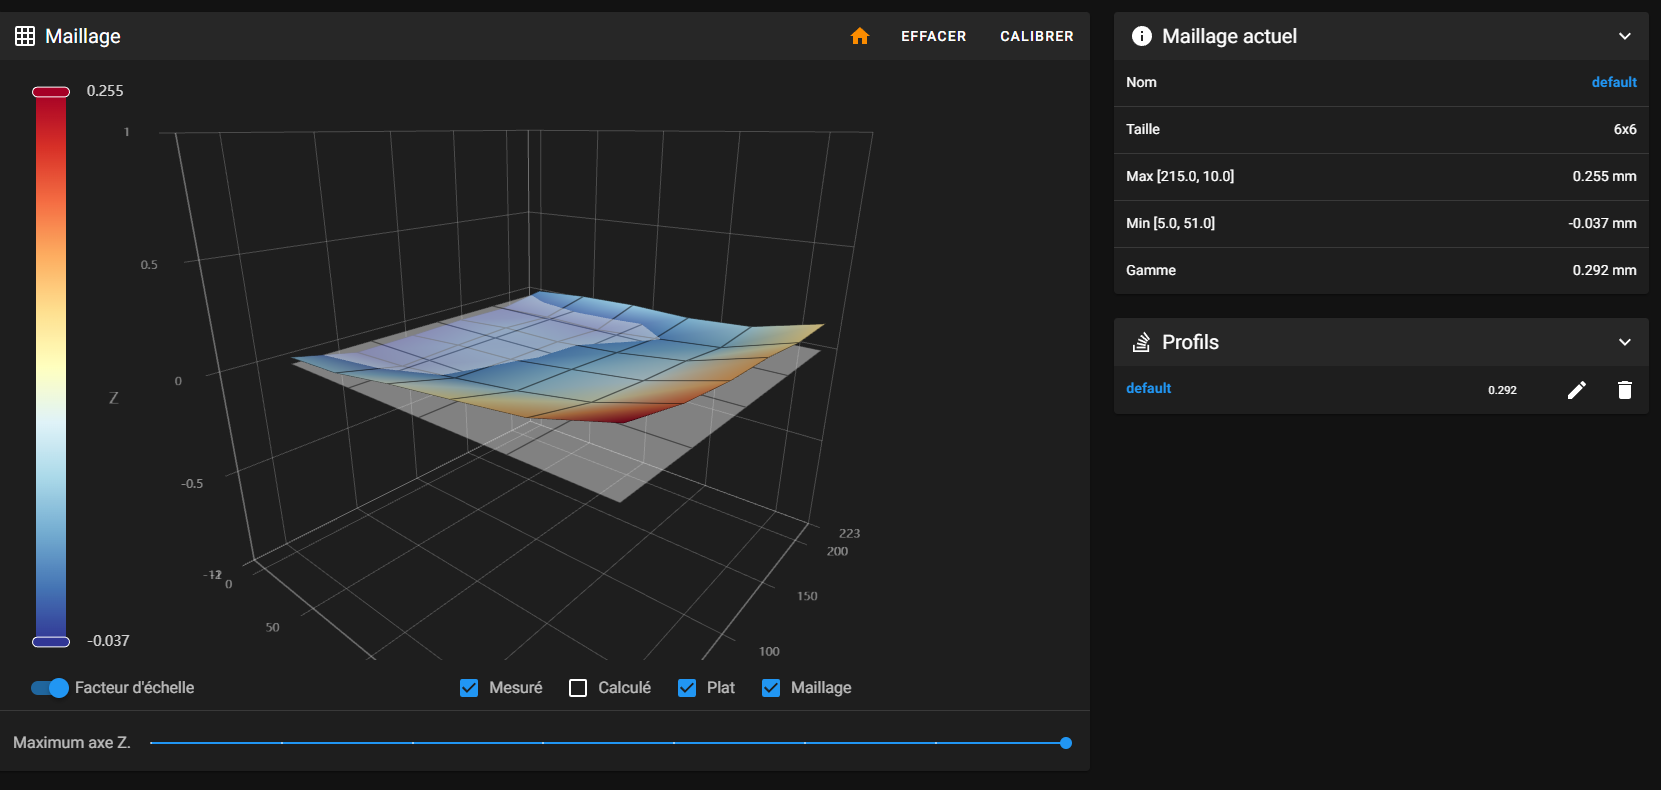Uncheck the Maillage checkbox below the chart
Screen dimensions: 1661x790
tap(771, 688)
